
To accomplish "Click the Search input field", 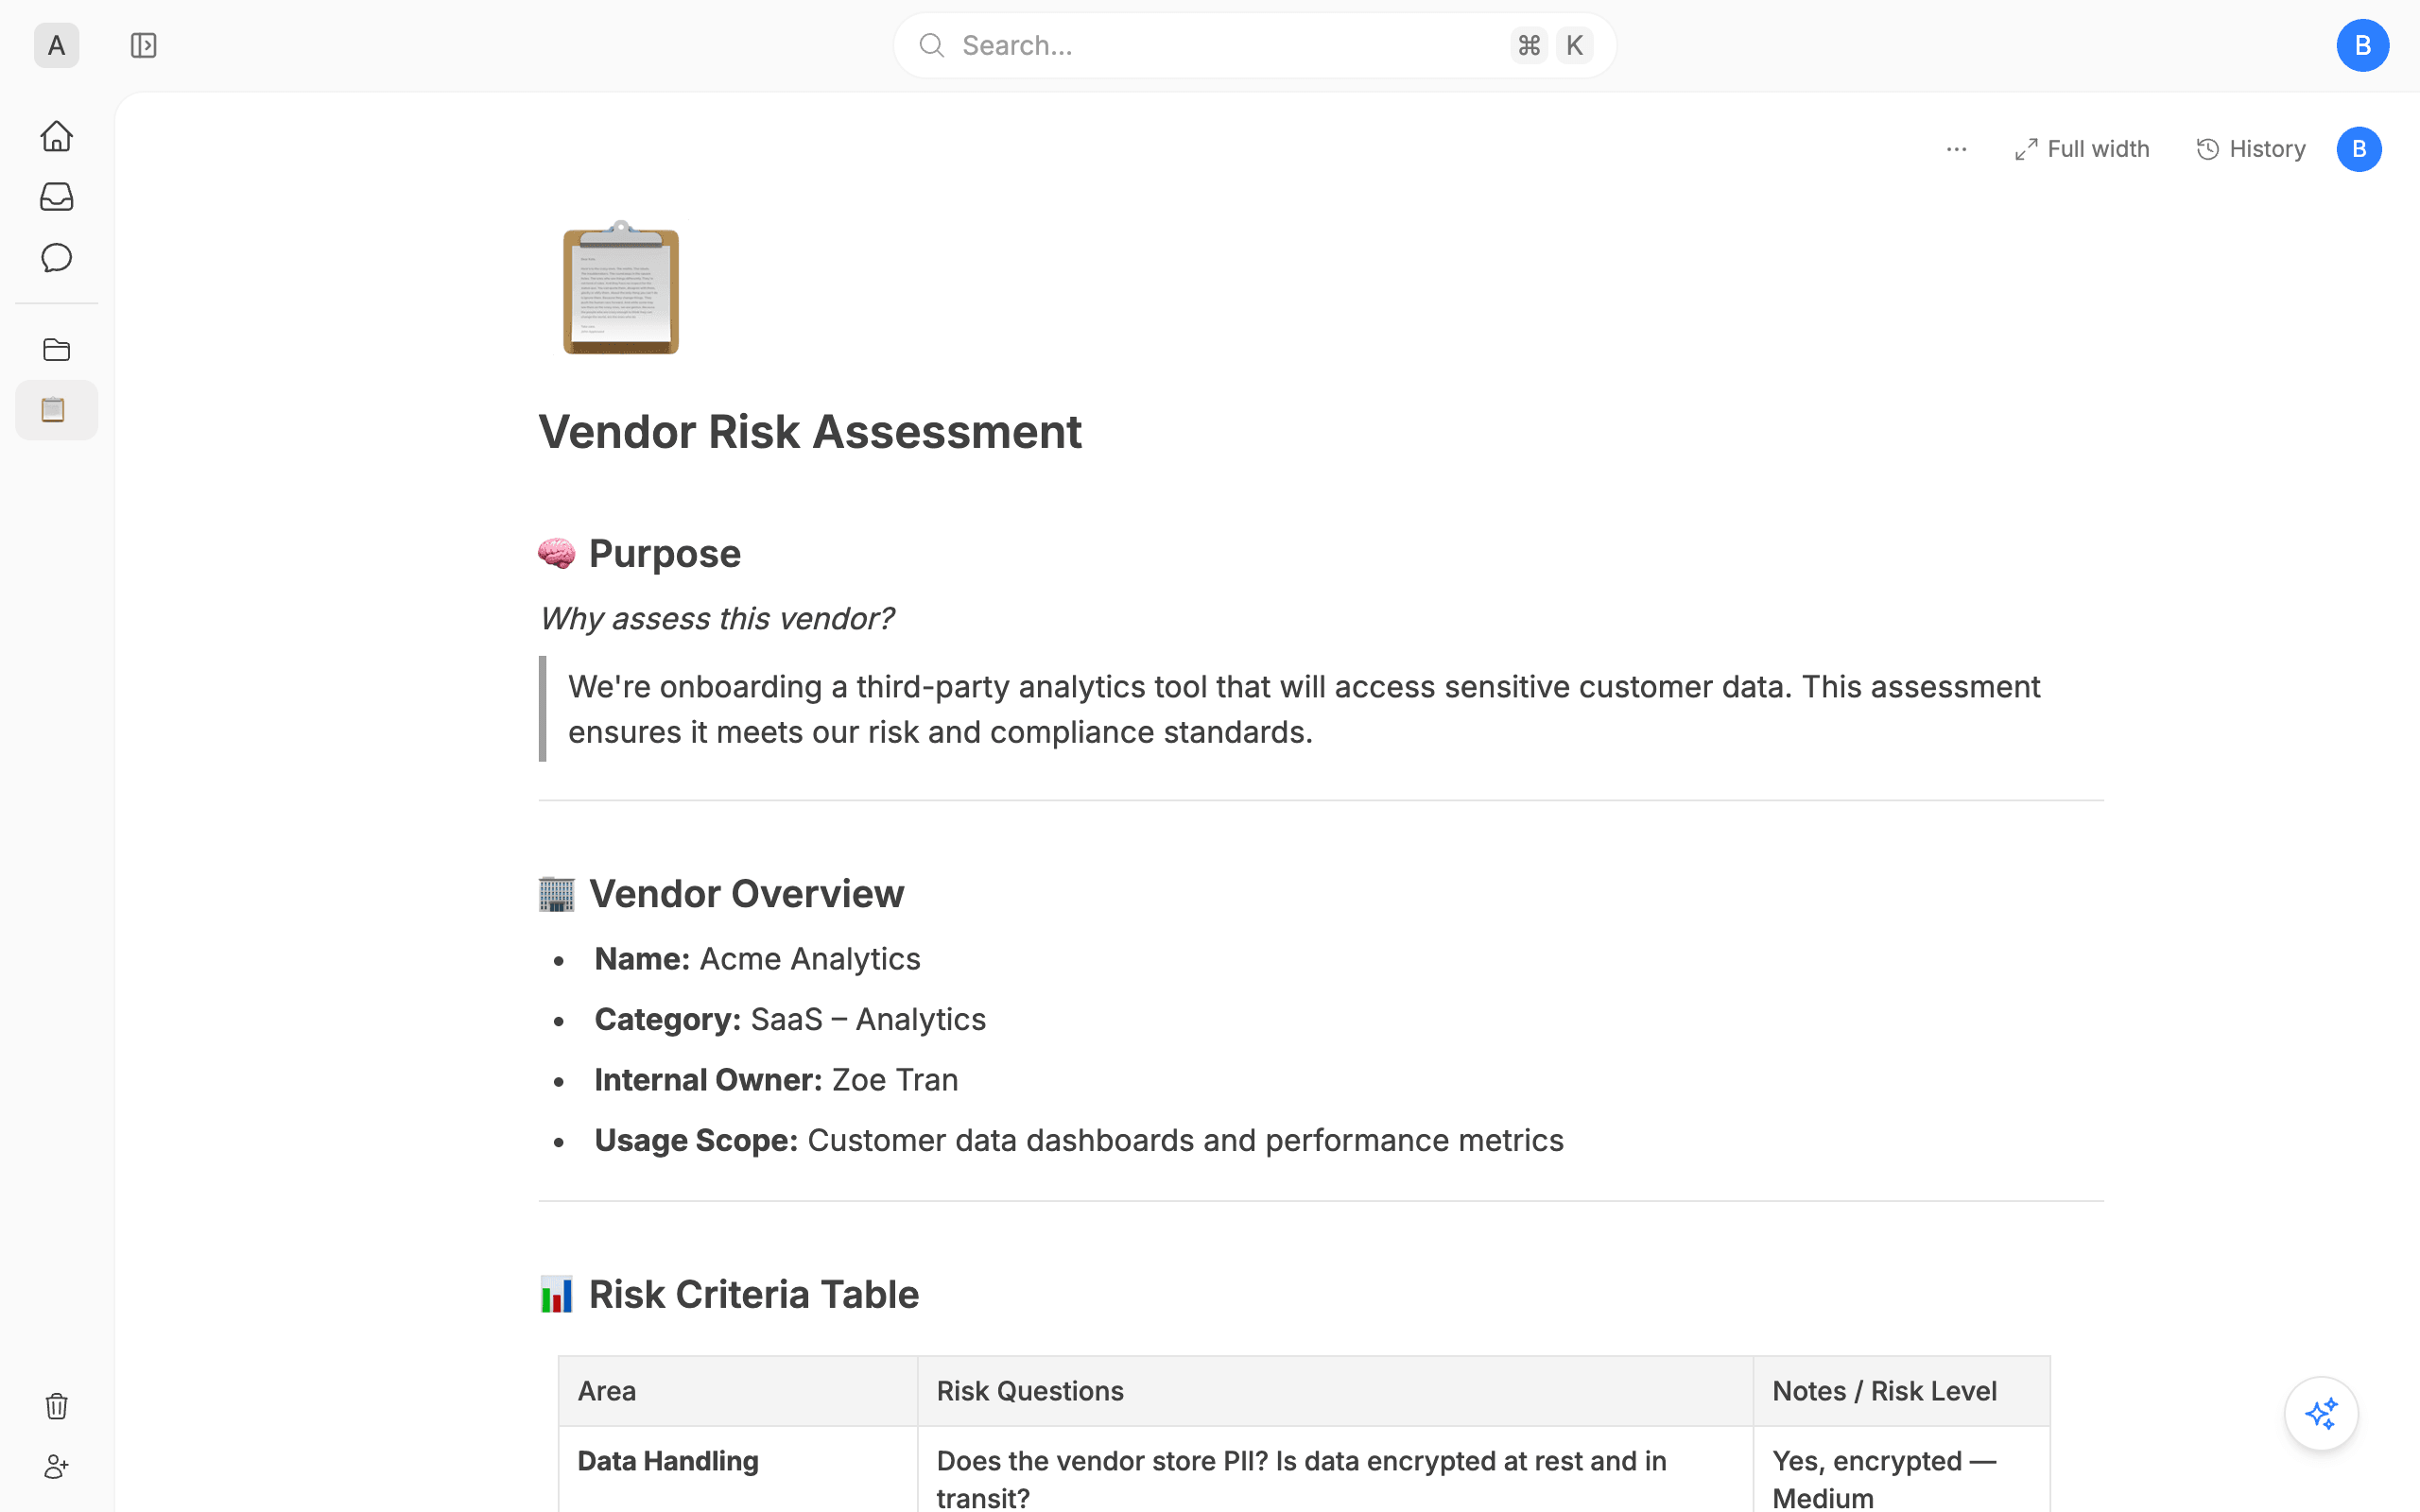I will (1254, 46).
